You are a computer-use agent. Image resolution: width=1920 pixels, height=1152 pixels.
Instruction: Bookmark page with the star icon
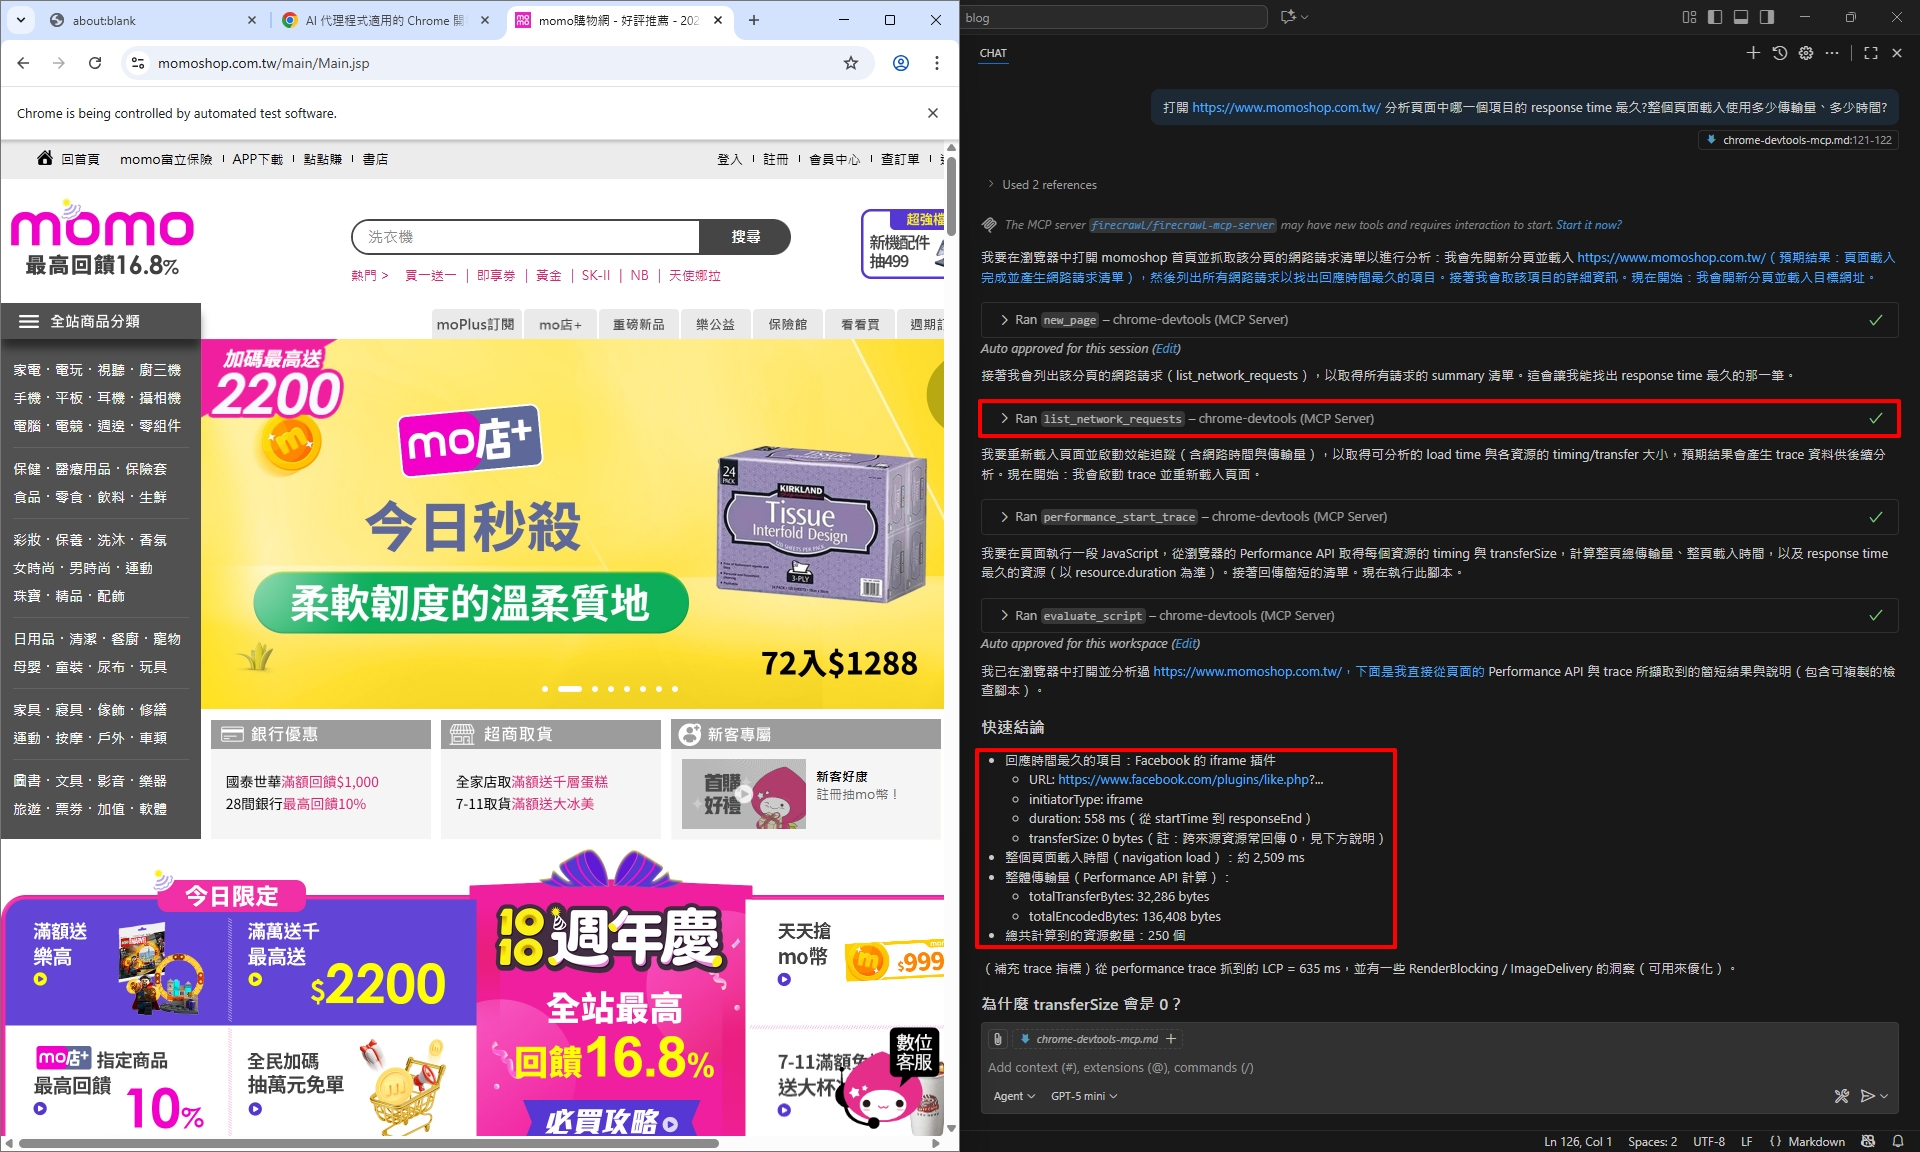pyautogui.click(x=850, y=63)
